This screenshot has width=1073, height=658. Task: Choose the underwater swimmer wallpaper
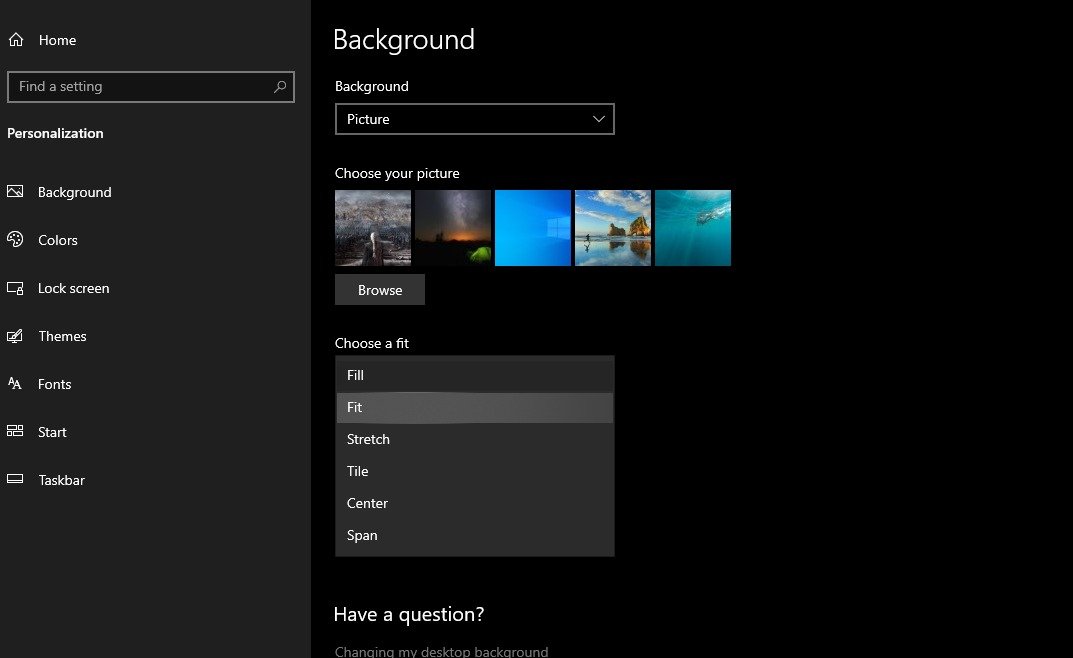(693, 228)
